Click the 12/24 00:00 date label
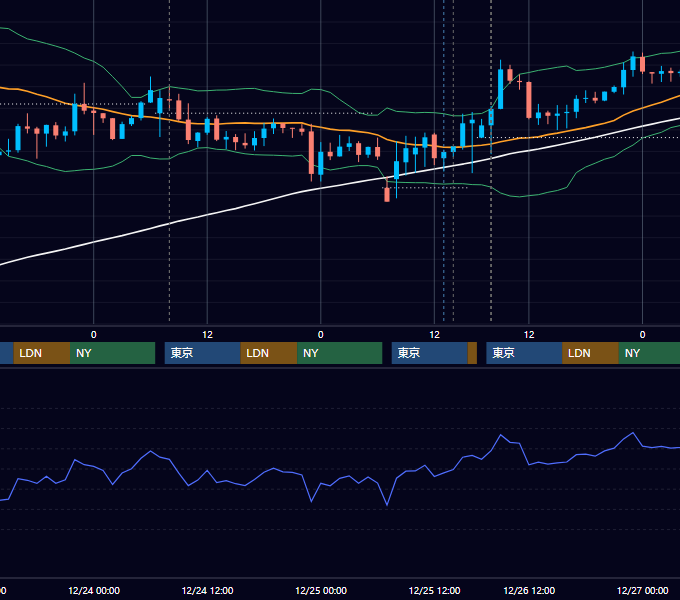This screenshot has height=600, width=680. 94,590
